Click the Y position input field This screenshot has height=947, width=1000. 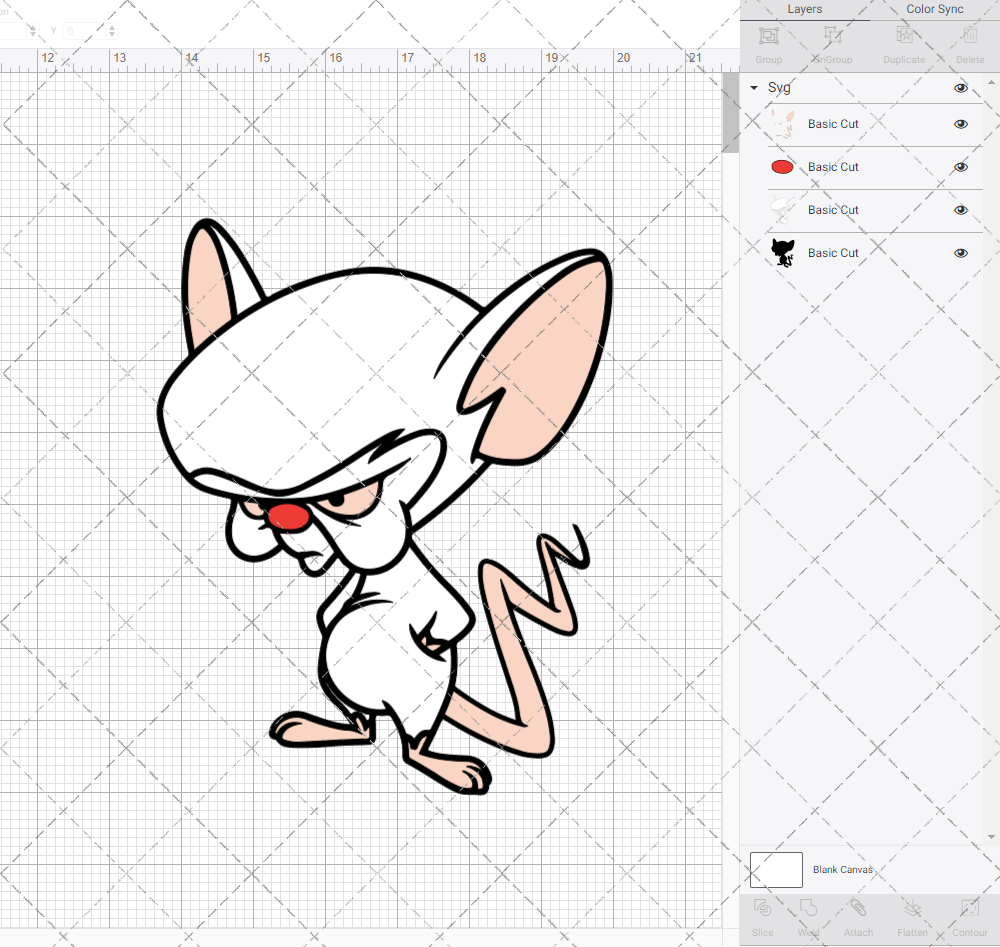point(84,30)
